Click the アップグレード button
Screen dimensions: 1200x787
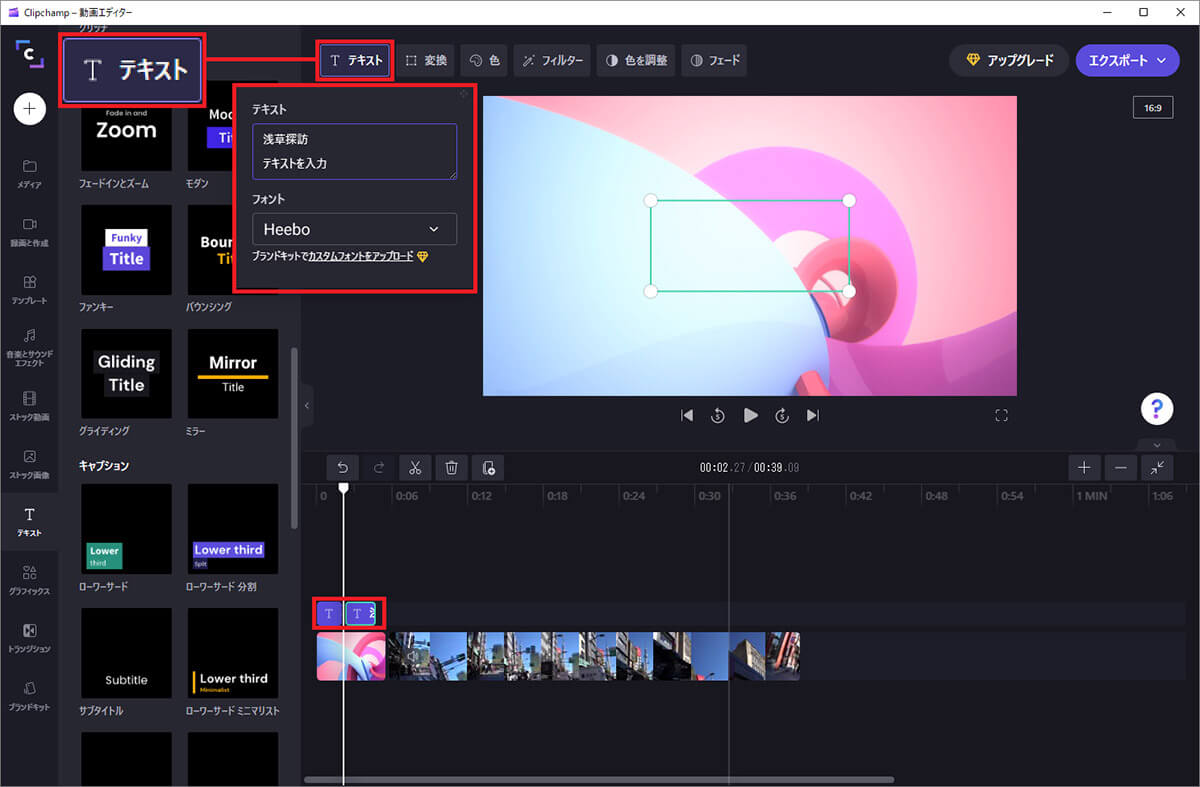1009,60
